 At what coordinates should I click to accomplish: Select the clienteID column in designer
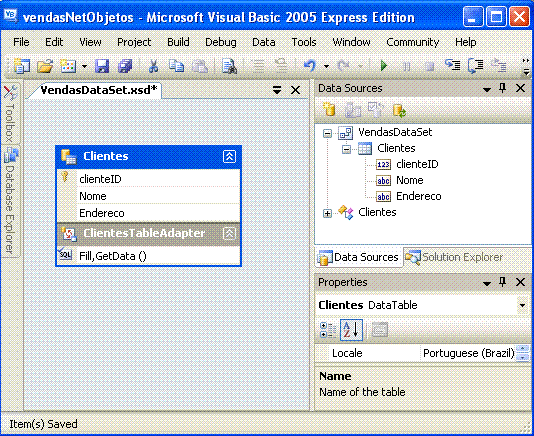click(x=148, y=179)
